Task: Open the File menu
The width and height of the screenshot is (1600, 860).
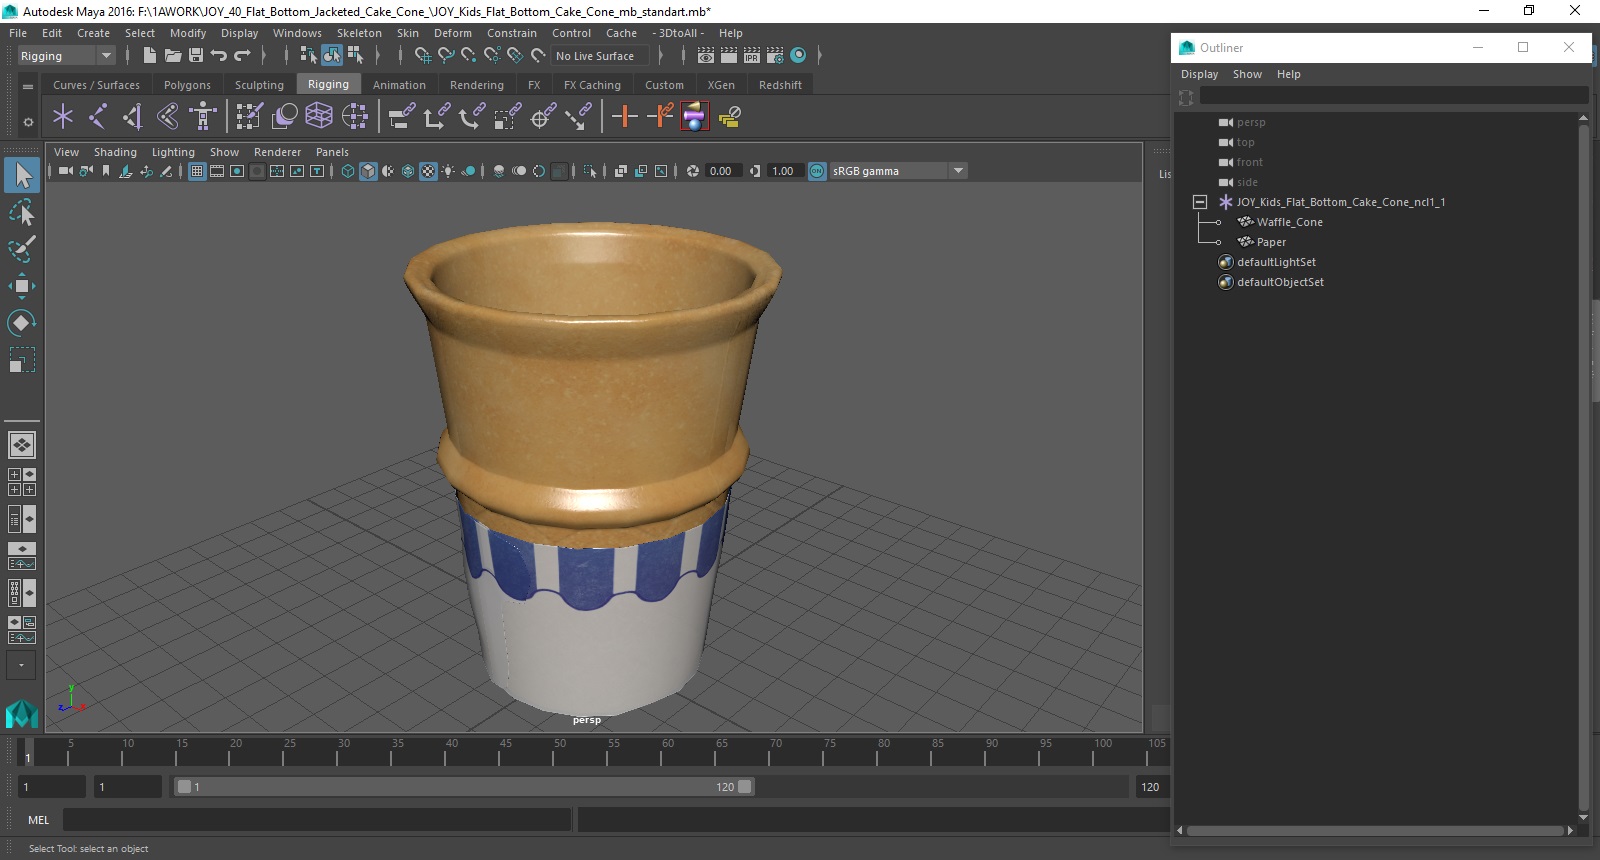Action: [x=18, y=33]
